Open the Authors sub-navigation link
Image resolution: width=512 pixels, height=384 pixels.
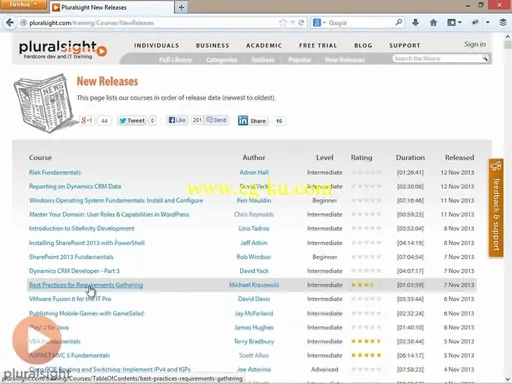[x=263, y=60]
